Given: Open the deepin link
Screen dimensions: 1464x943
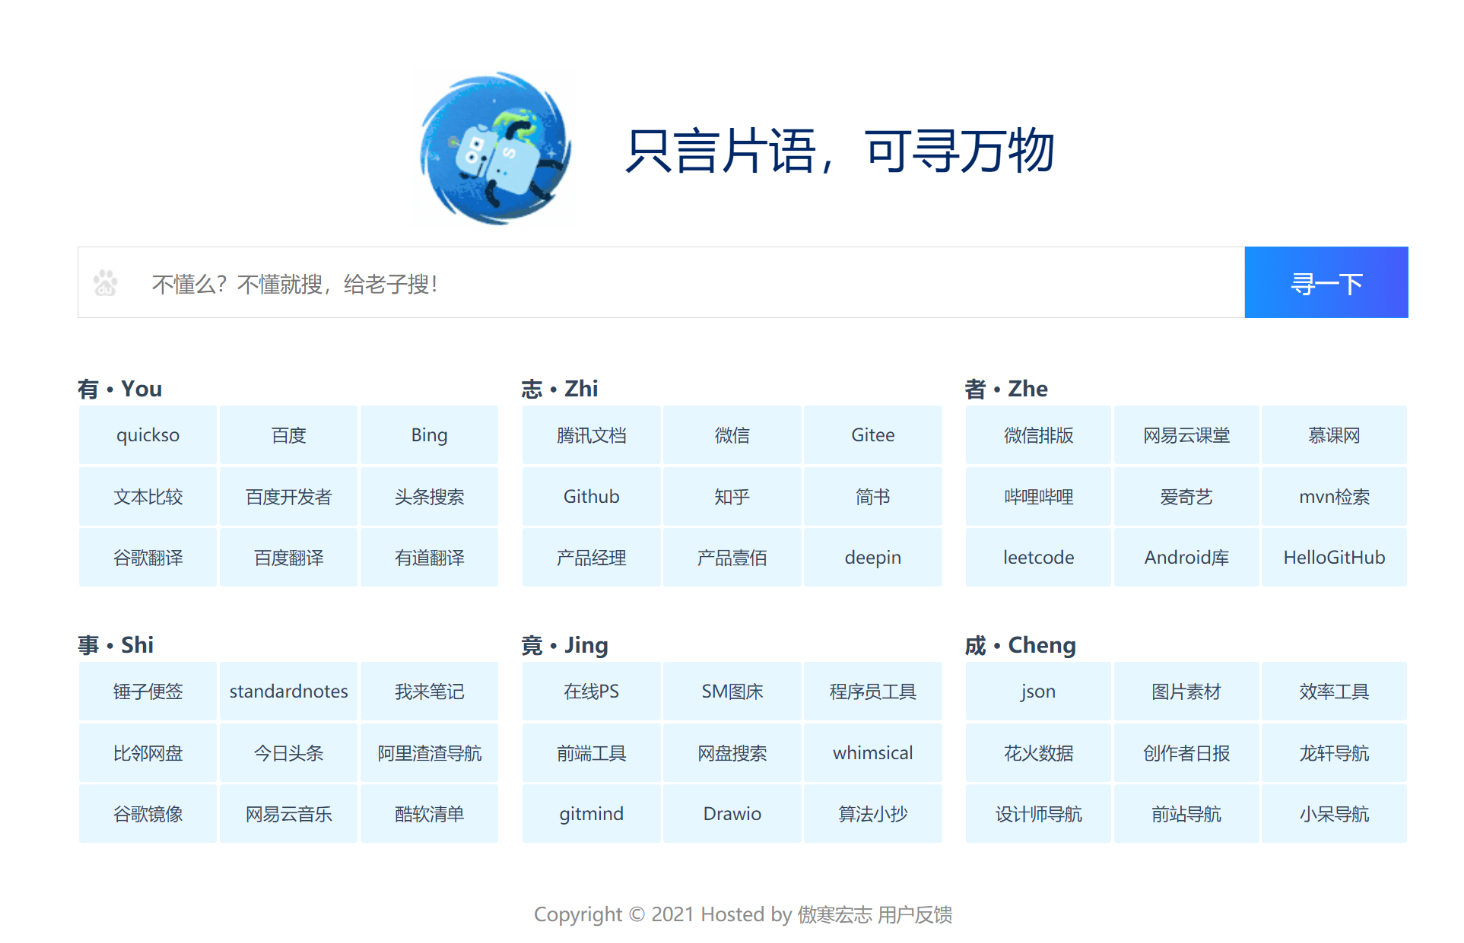Looking at the screenshot, I should coord(873,558).
